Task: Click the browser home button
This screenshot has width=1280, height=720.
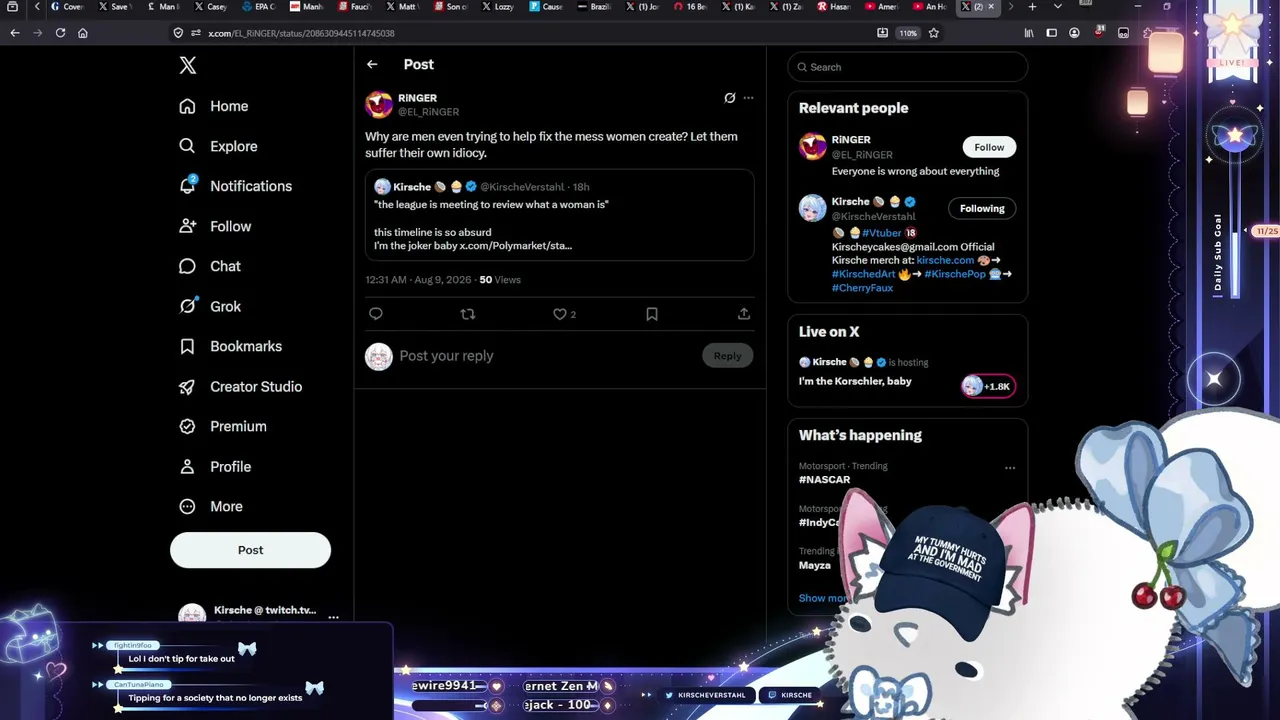Action: [83, 33]
